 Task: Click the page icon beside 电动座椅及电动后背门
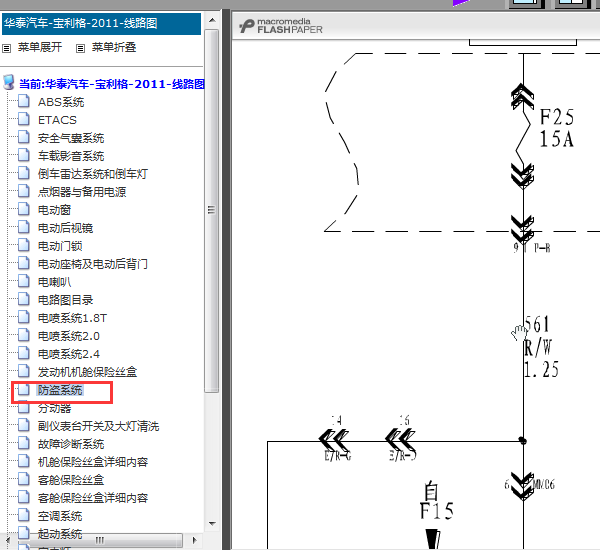pyautogui.click(x=24, y=263)
